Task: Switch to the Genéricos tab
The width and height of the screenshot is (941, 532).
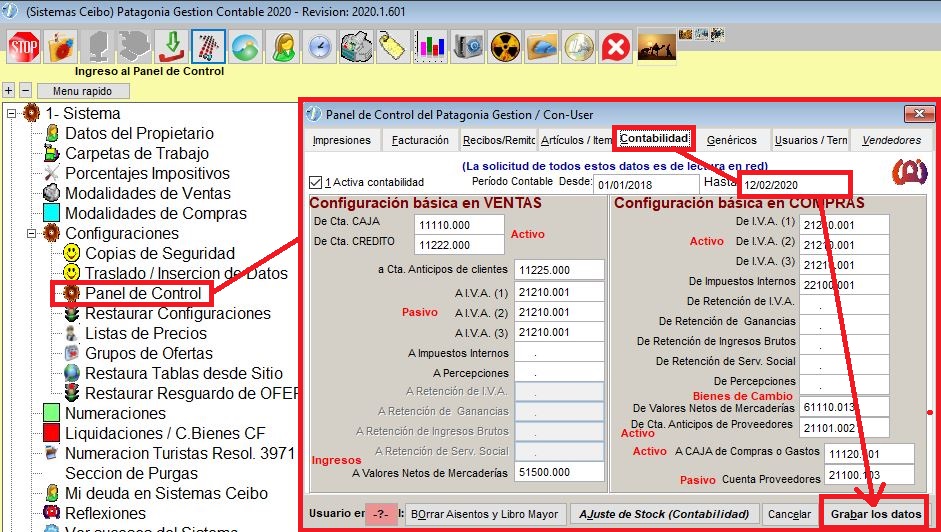Action: [732, 141]
